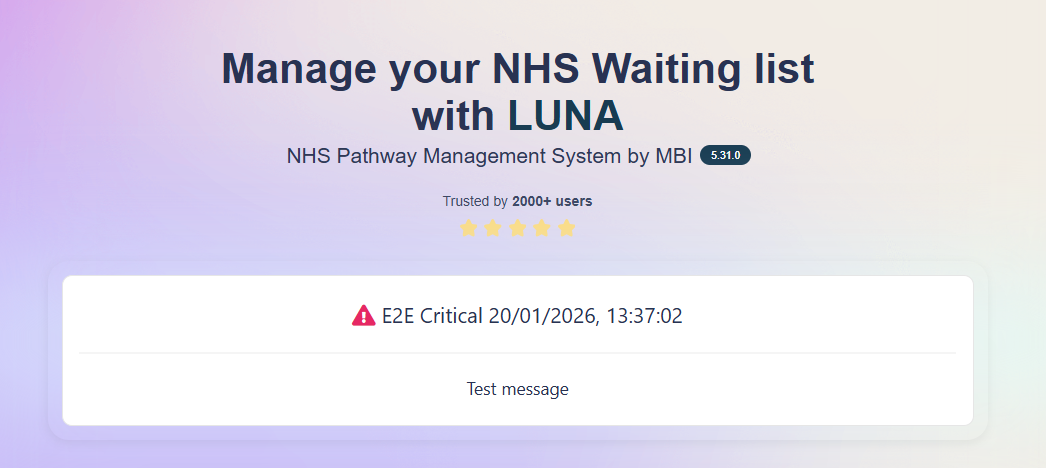Click the 5.31.0 version badge
1046x468 pixels.
pos(725,156)
